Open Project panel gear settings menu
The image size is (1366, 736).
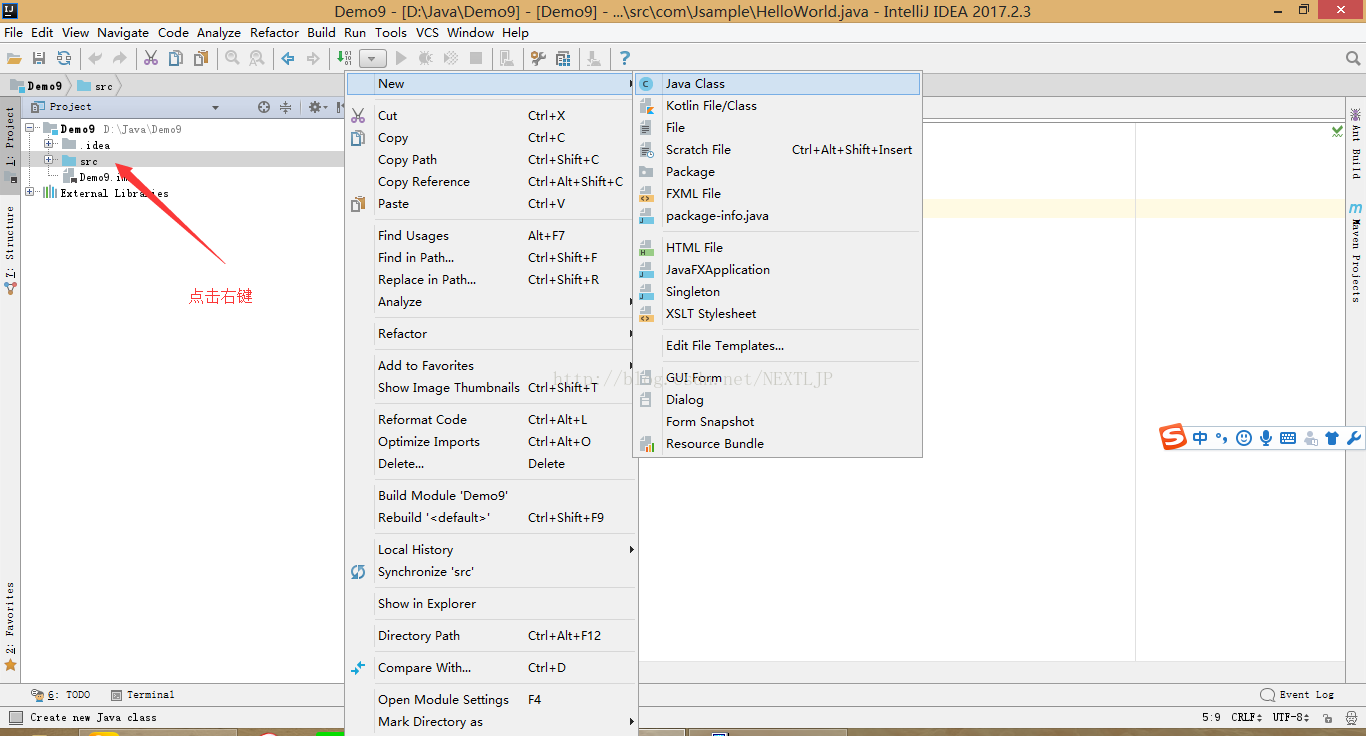[x=317, y=107]
